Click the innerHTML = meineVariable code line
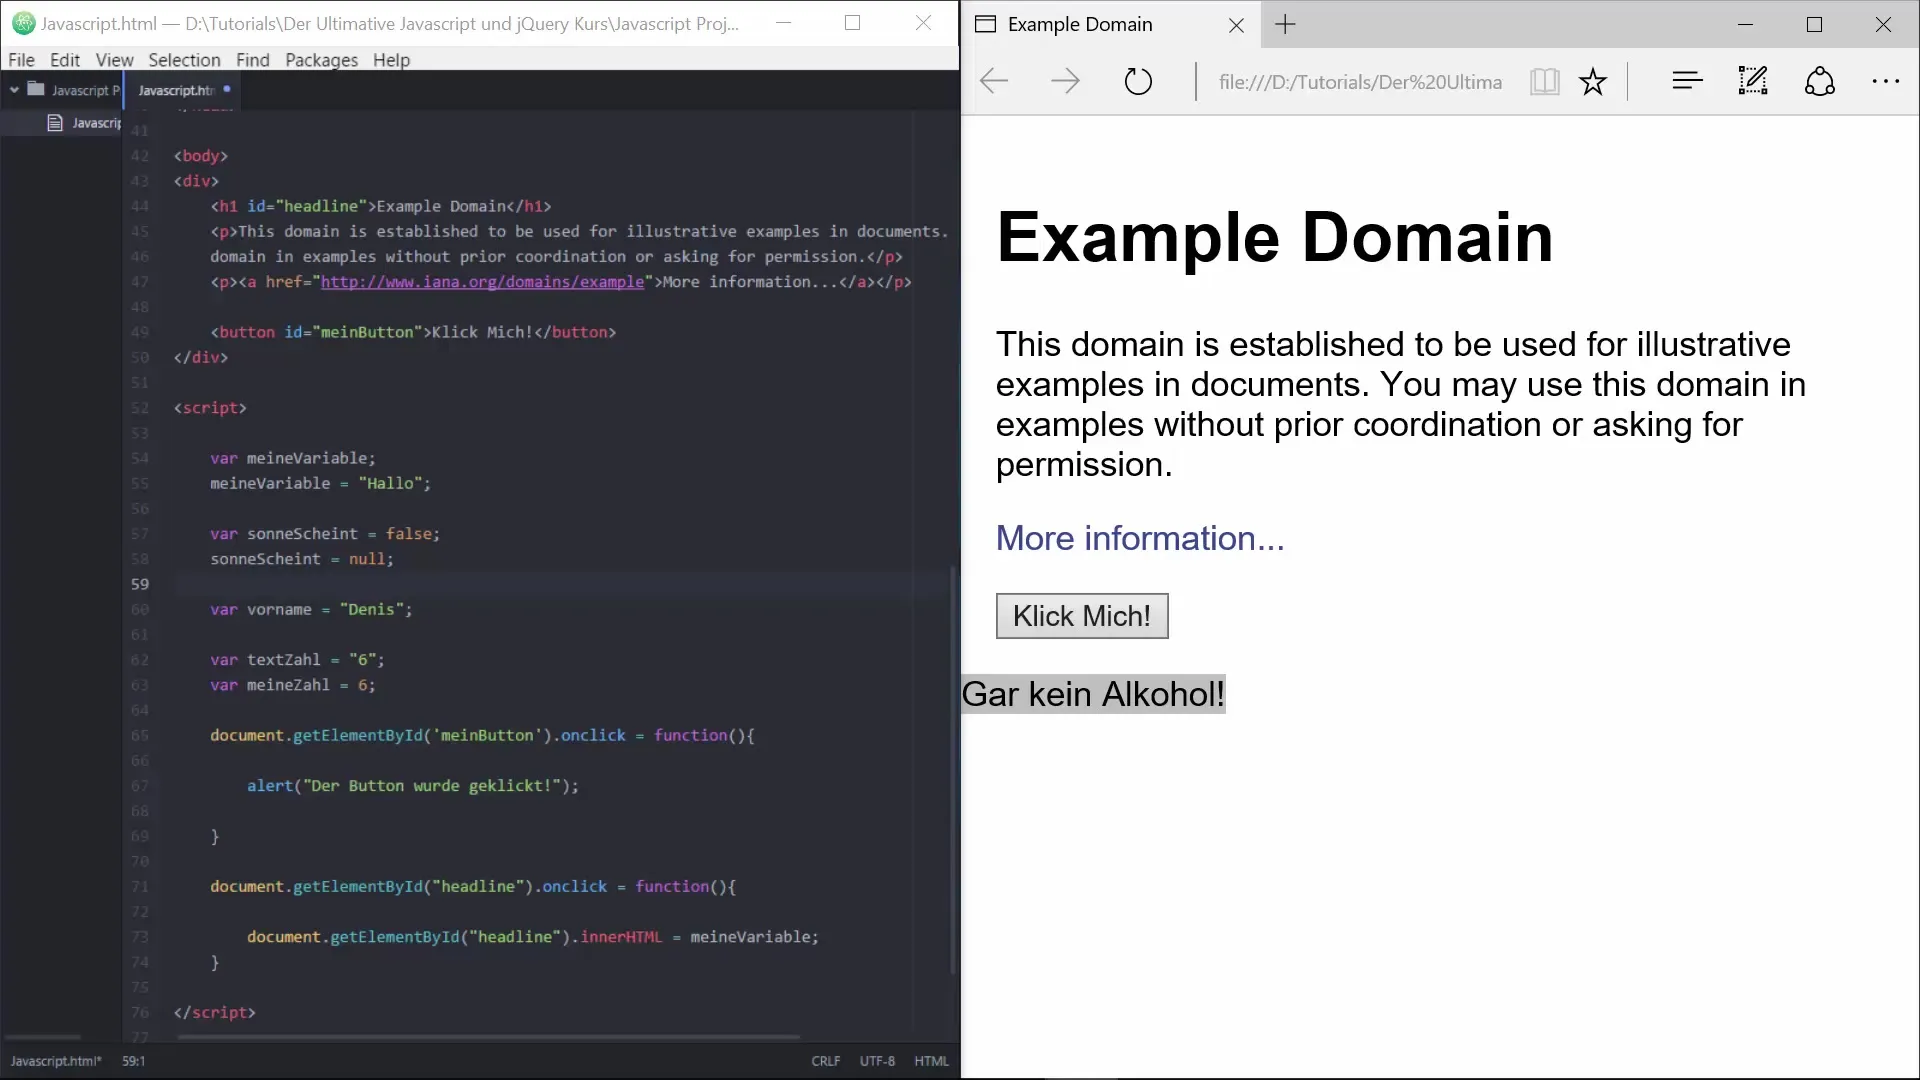Image resolution: width=1920 pixels, height=1080 pixels. point(533,937)
